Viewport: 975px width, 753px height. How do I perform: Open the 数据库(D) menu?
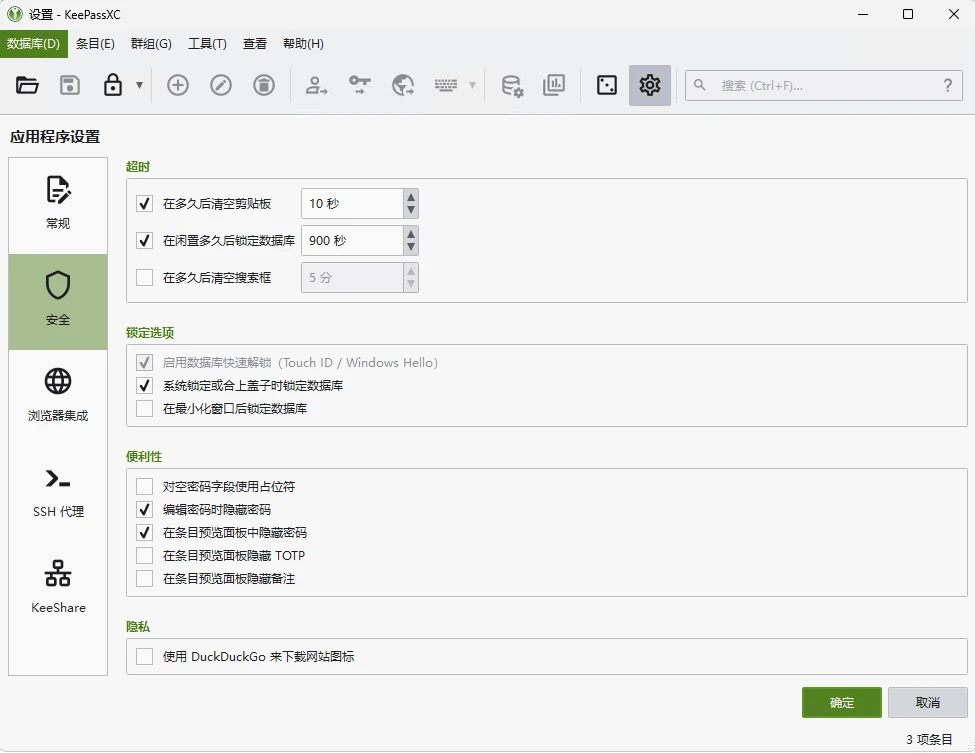[x=34, y=44]
